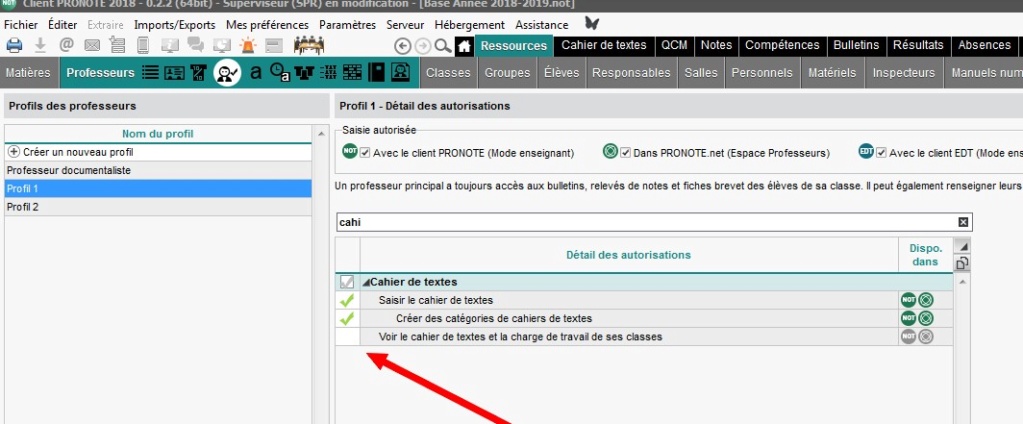1023x424 pixels.
Task: Toggle the 'Cahier de textes' group checkbox
Action: pyautogui.click(x=347, y=282)
